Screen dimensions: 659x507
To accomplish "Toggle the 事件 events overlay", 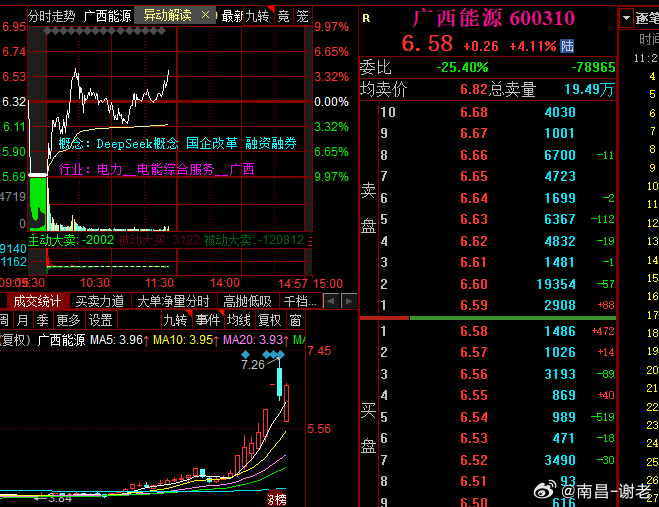I will [208, 320].
